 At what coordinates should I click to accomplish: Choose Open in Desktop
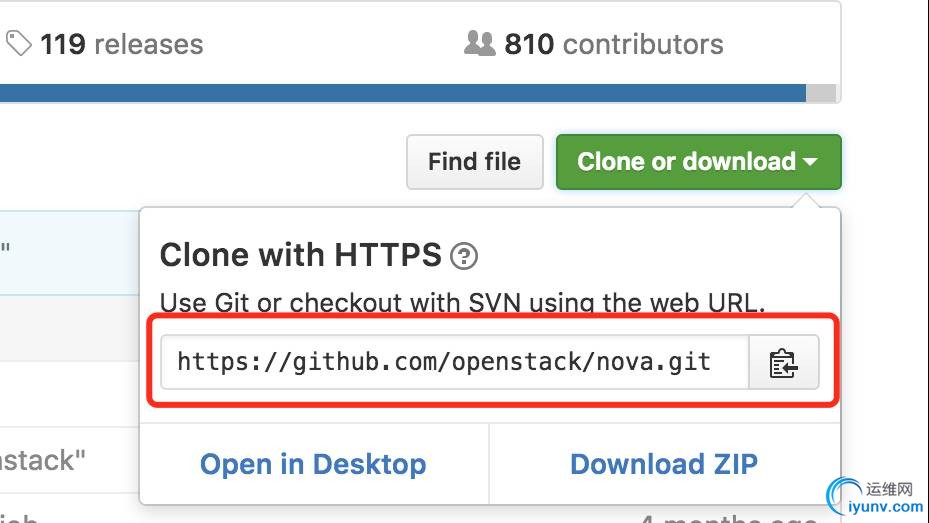313,464
